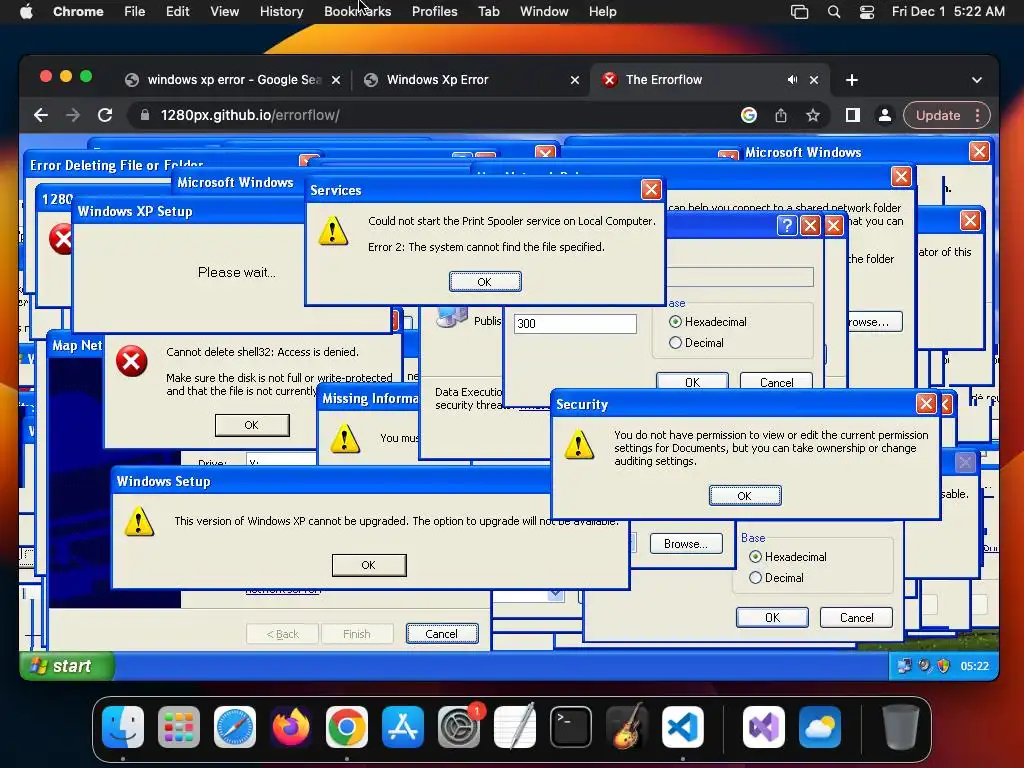Open Chrome side panel icon

coord(852,115)
